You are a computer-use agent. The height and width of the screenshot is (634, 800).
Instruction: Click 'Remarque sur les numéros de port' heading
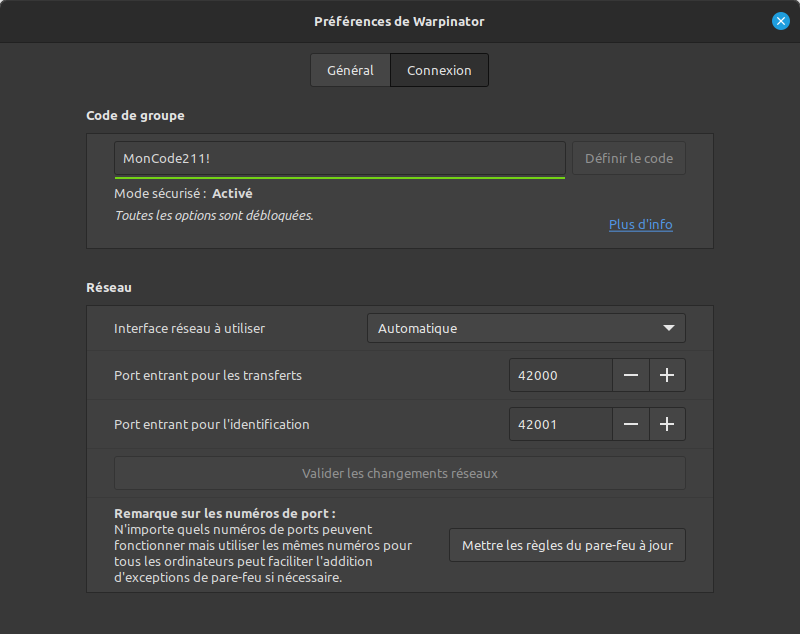pos(225,514)
